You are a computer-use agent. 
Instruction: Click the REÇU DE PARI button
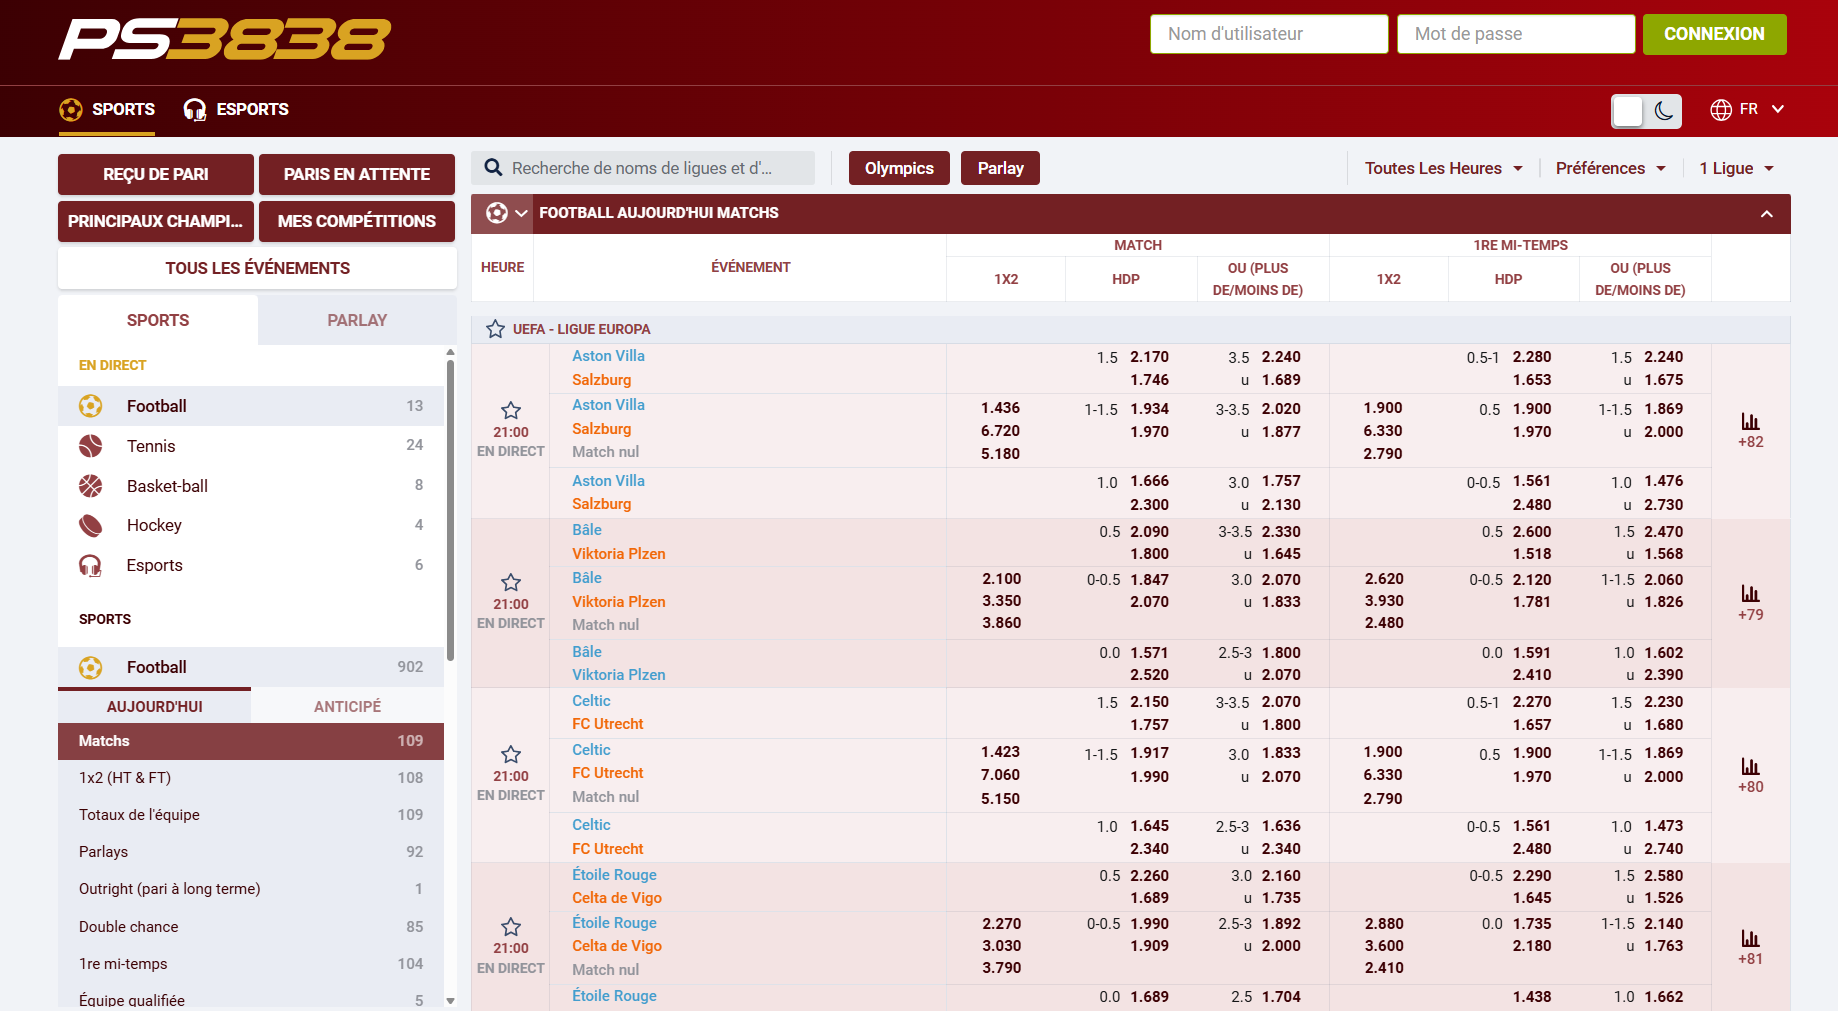[x=156, y=174]
